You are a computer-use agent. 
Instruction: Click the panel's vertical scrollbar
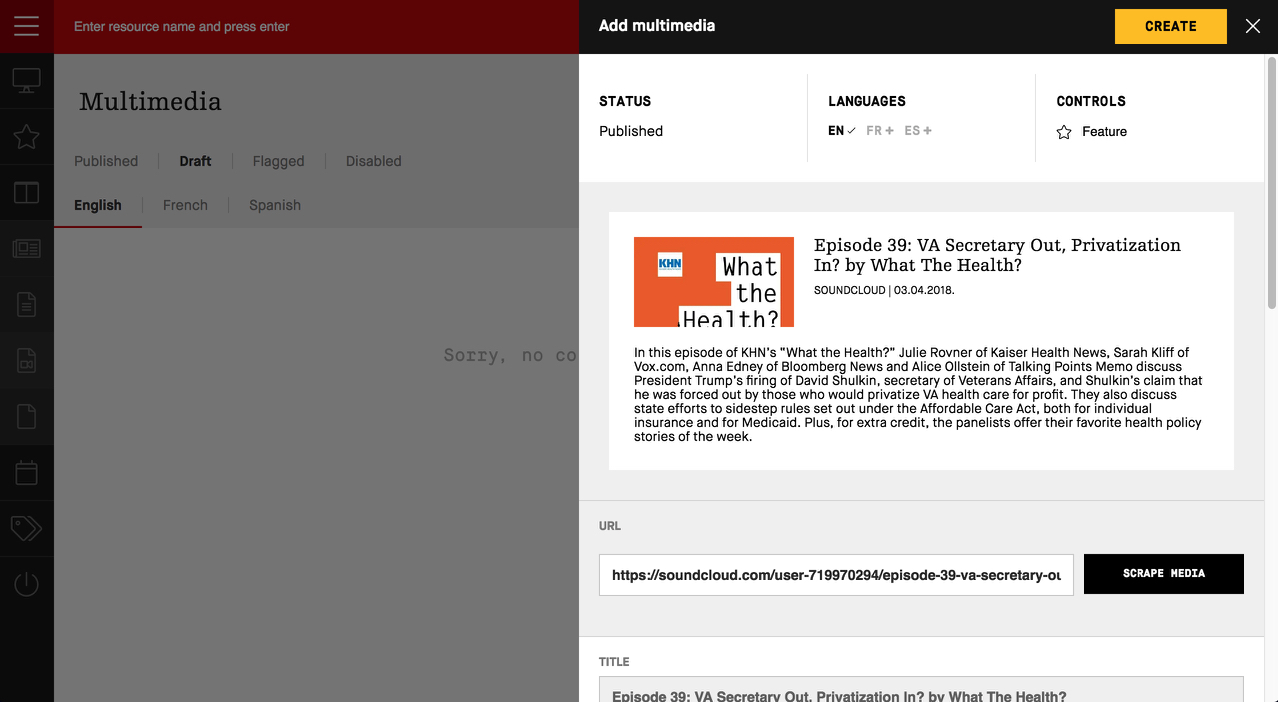tap(1272, 182)
